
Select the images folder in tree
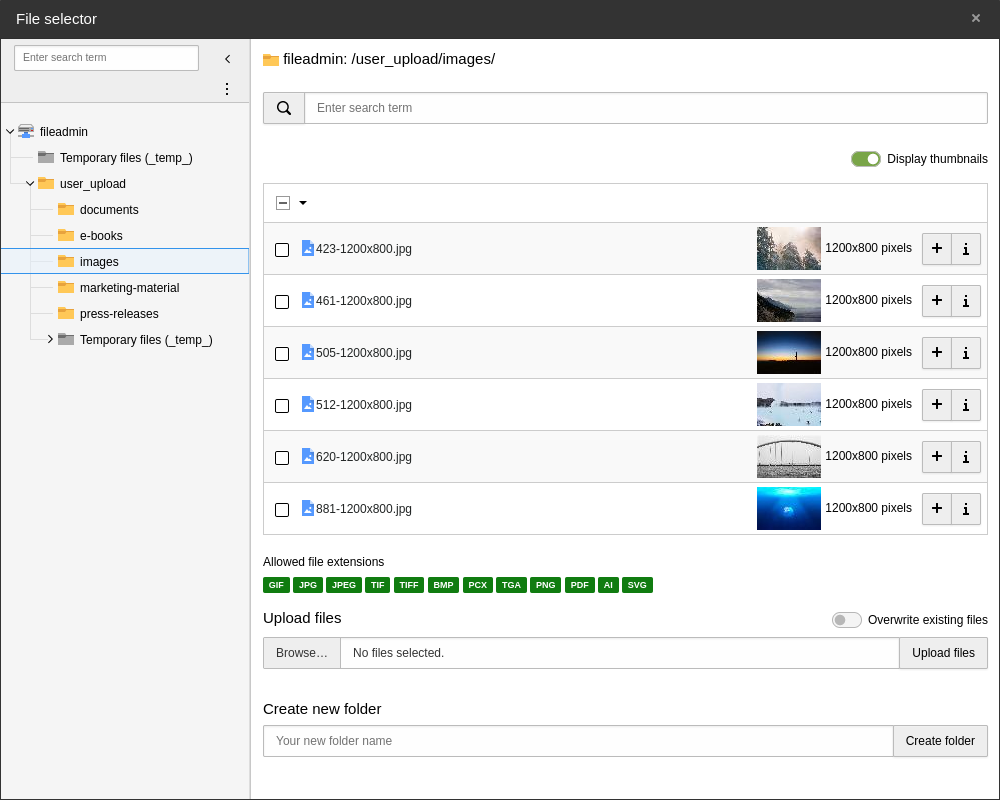[x=125, y=262]
